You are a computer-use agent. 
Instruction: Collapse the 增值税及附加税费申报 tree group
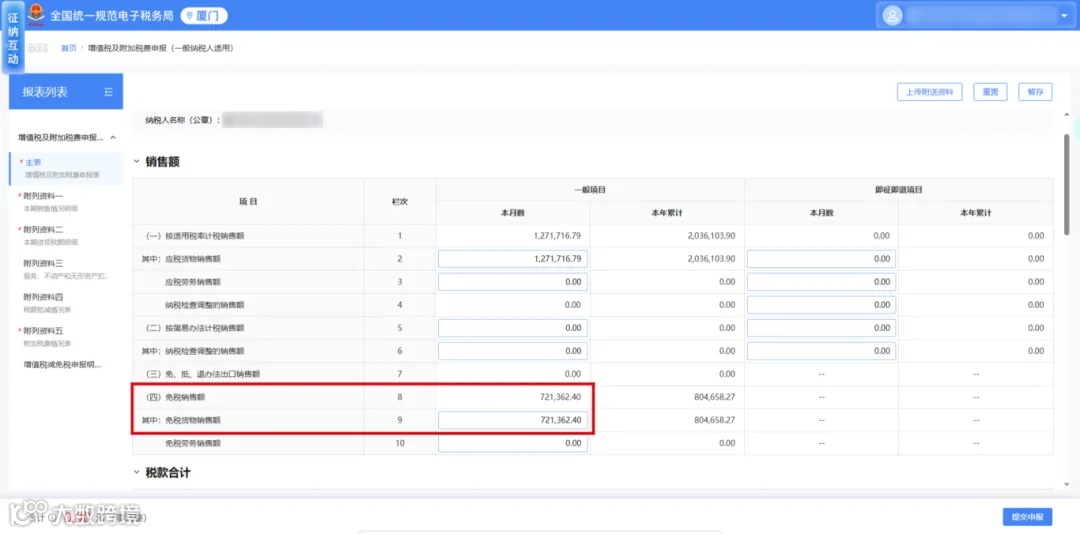[113, 138]
